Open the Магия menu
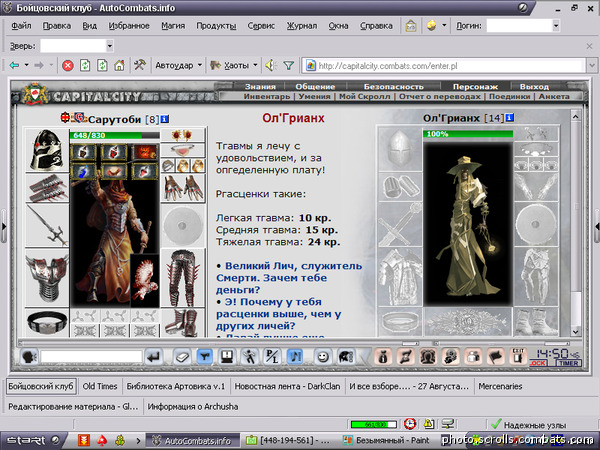Screen dimensions: 600x450 173,26
